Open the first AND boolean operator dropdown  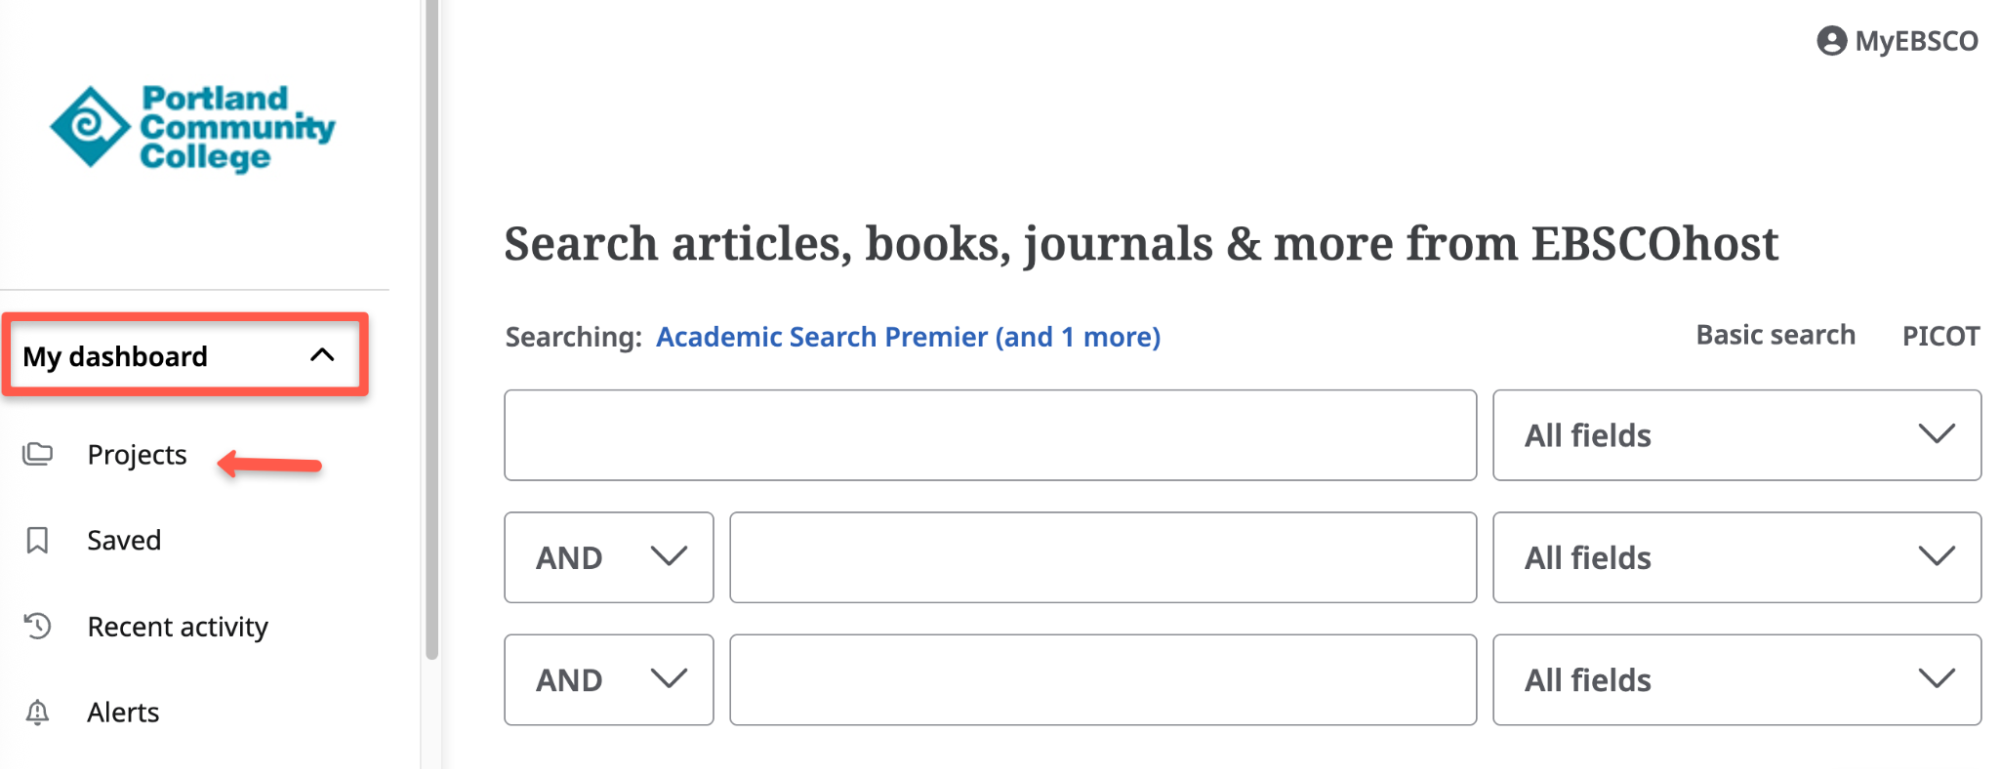608,557
